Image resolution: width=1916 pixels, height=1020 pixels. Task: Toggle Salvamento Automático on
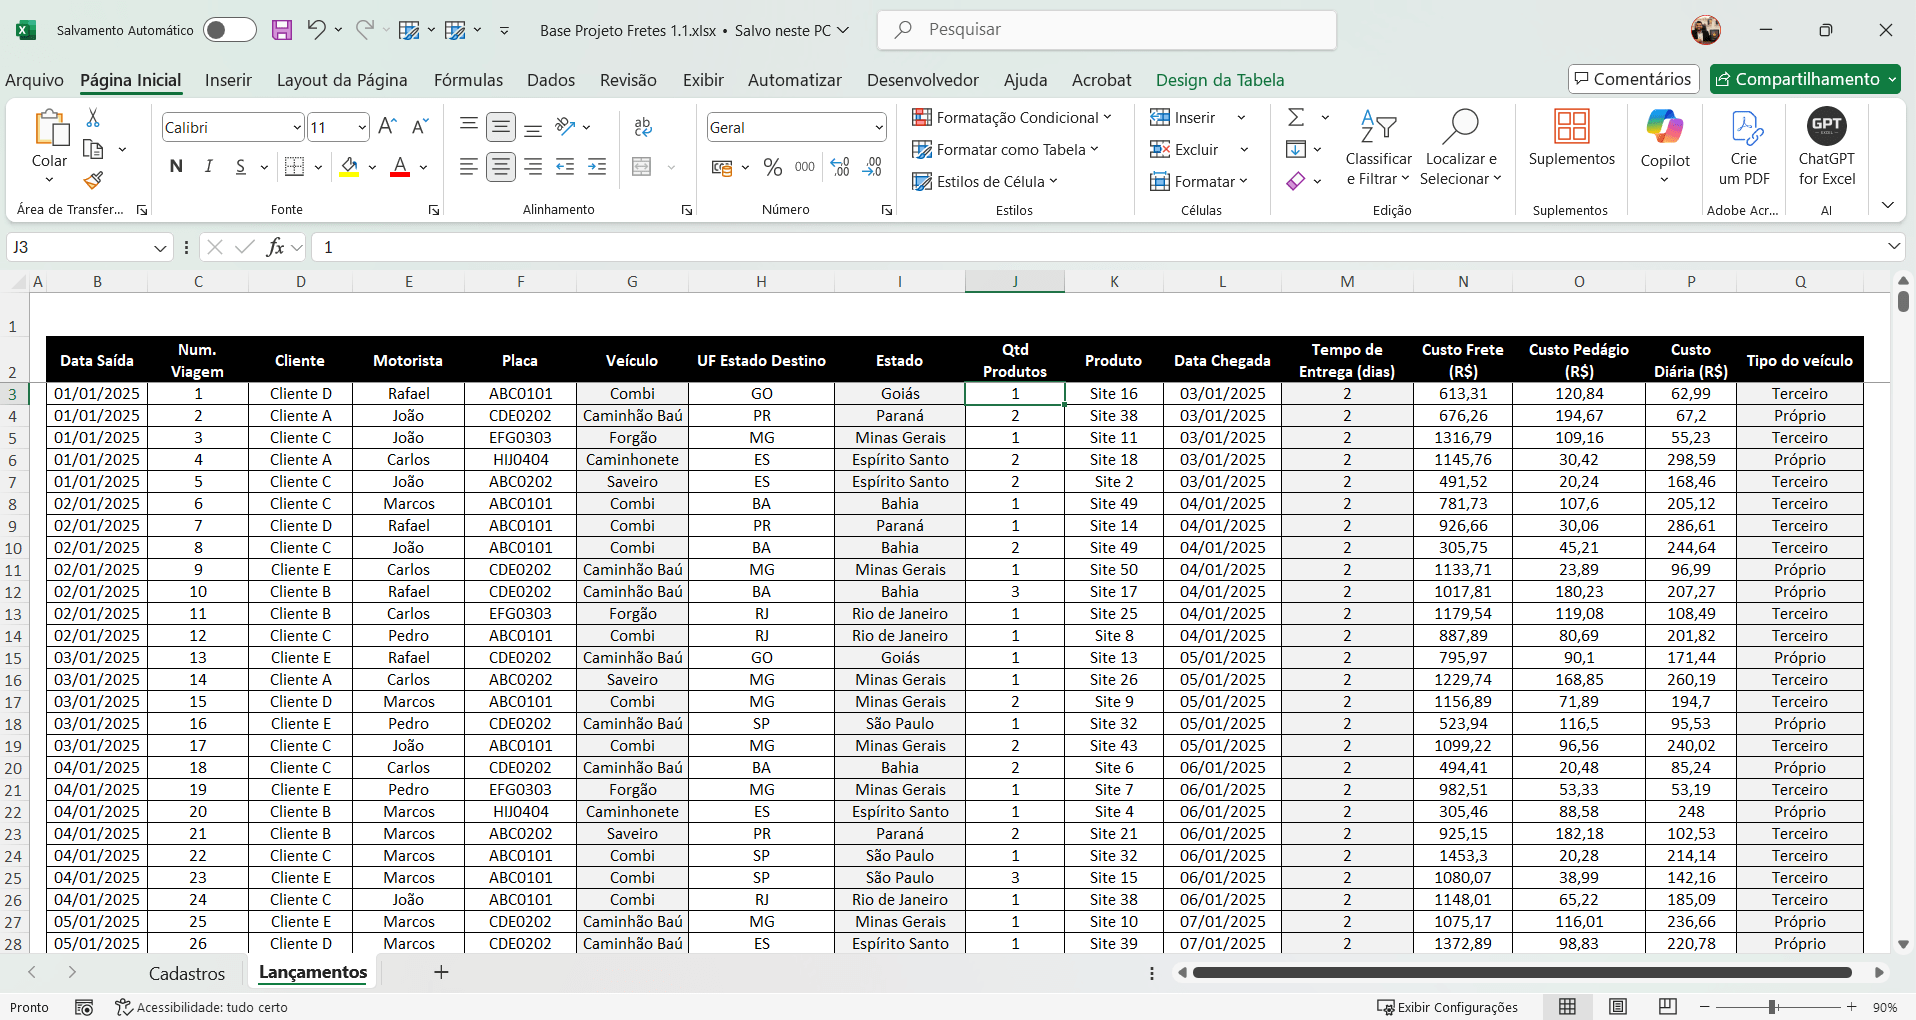coord(229,30)
